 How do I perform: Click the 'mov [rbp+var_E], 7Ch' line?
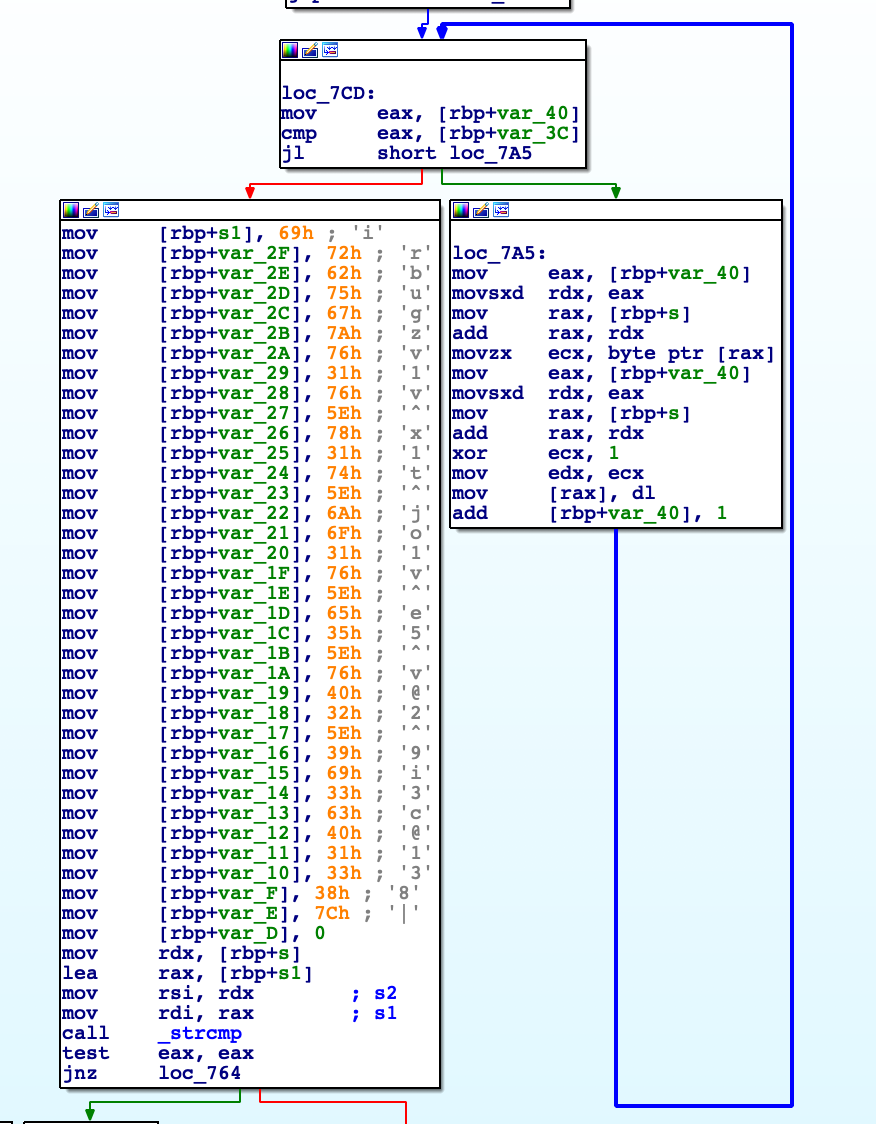241,913
